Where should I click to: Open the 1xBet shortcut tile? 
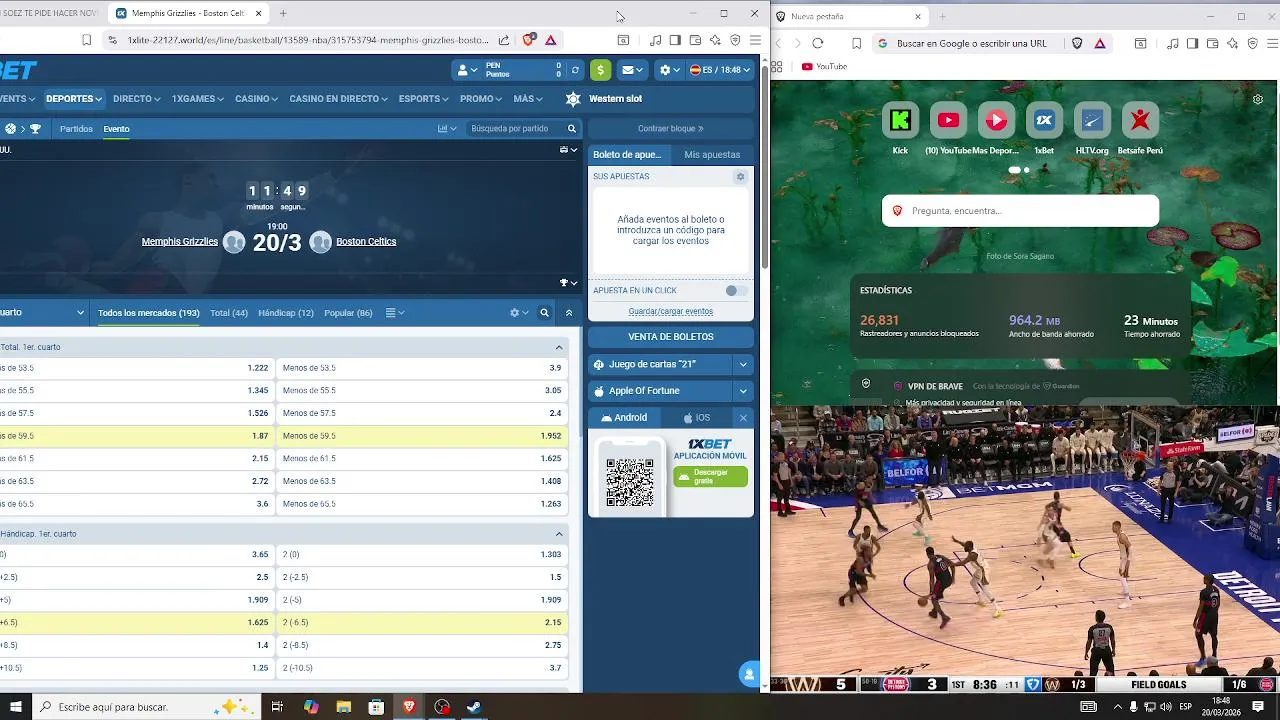pyautogui.click(x=1044, y=128)
